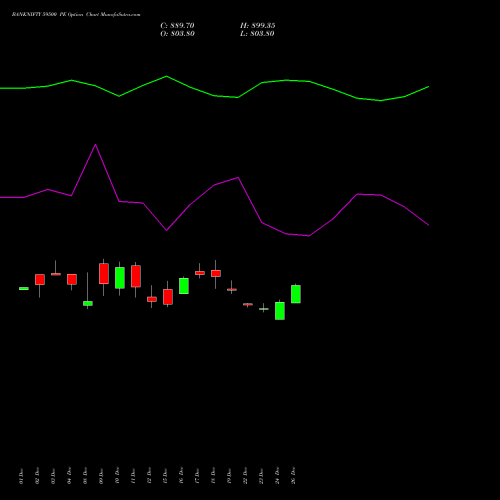Image resolution: width=500 pixels, height=500 pixels.
Task: Click the open price value O: 803.80
Action: pos(177,34)
